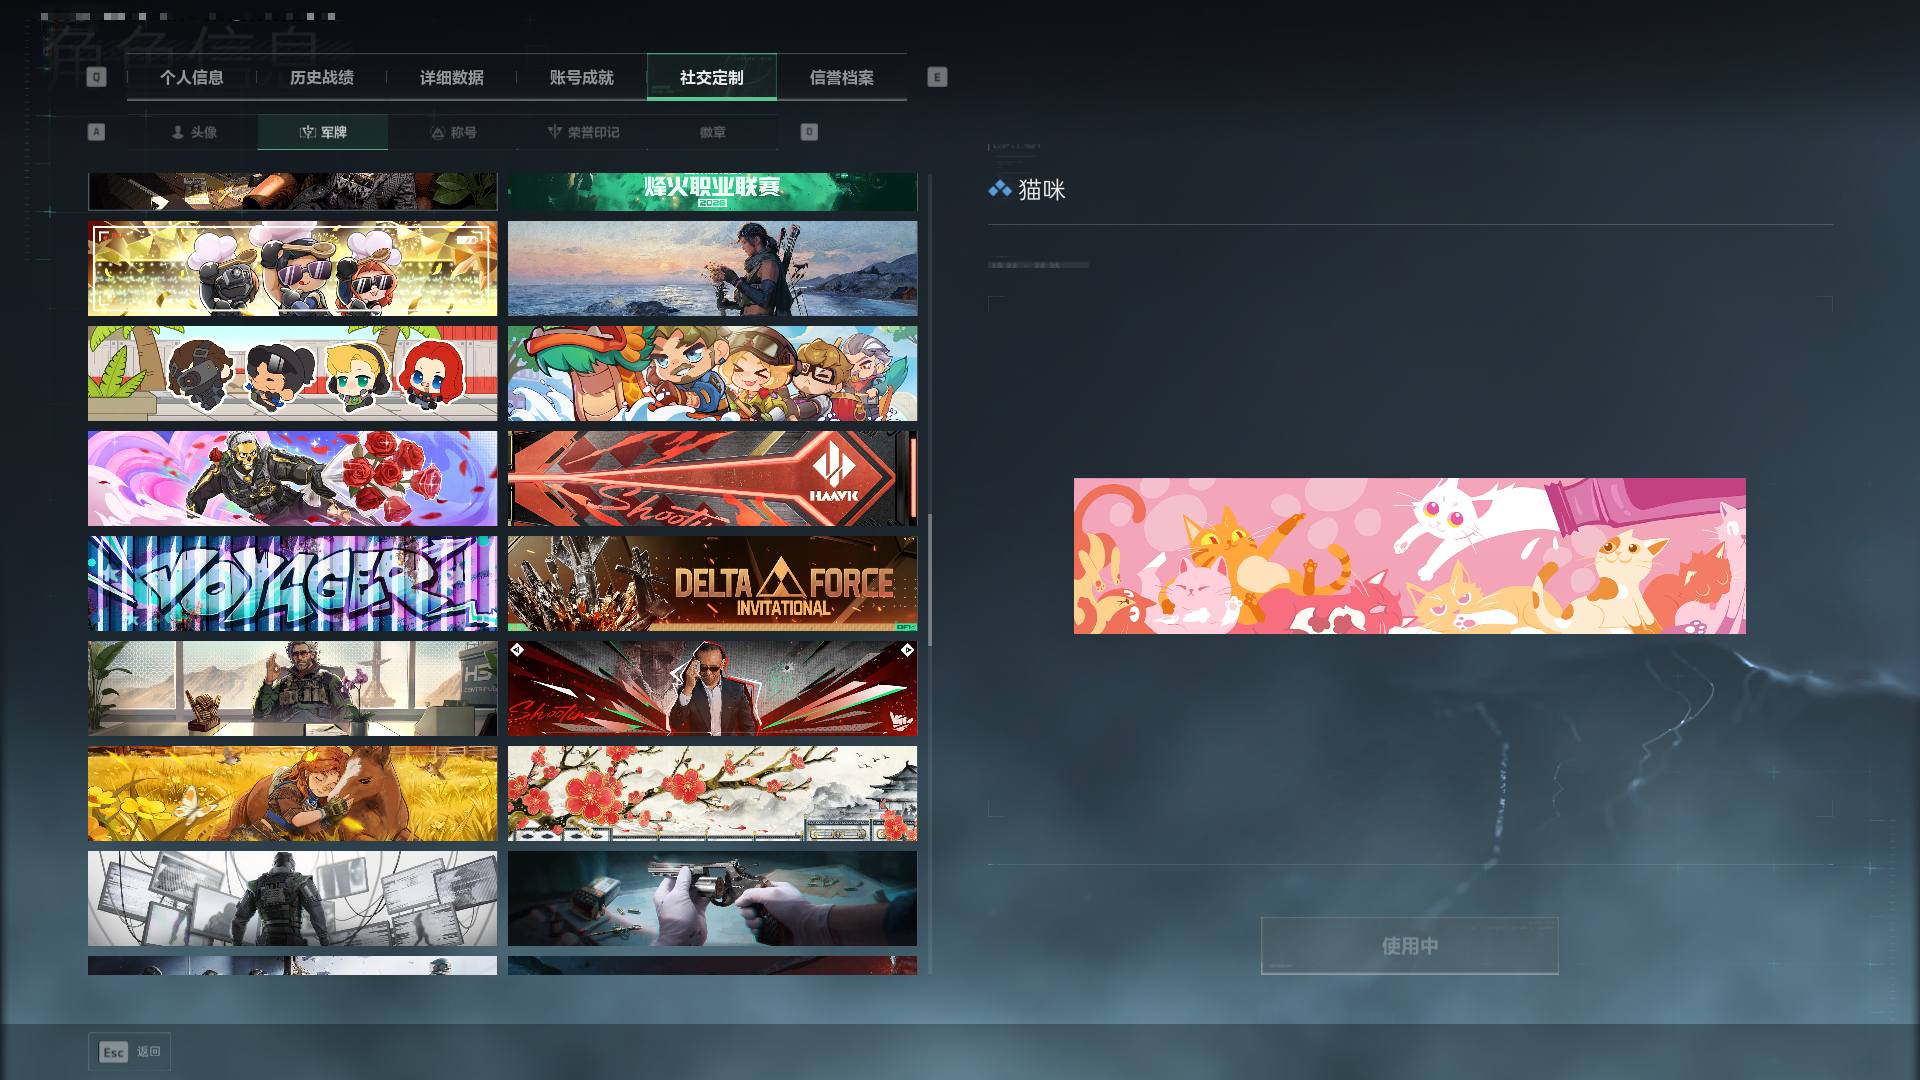
Task: Click the banner list scrollbar
Action: point(930,580)
